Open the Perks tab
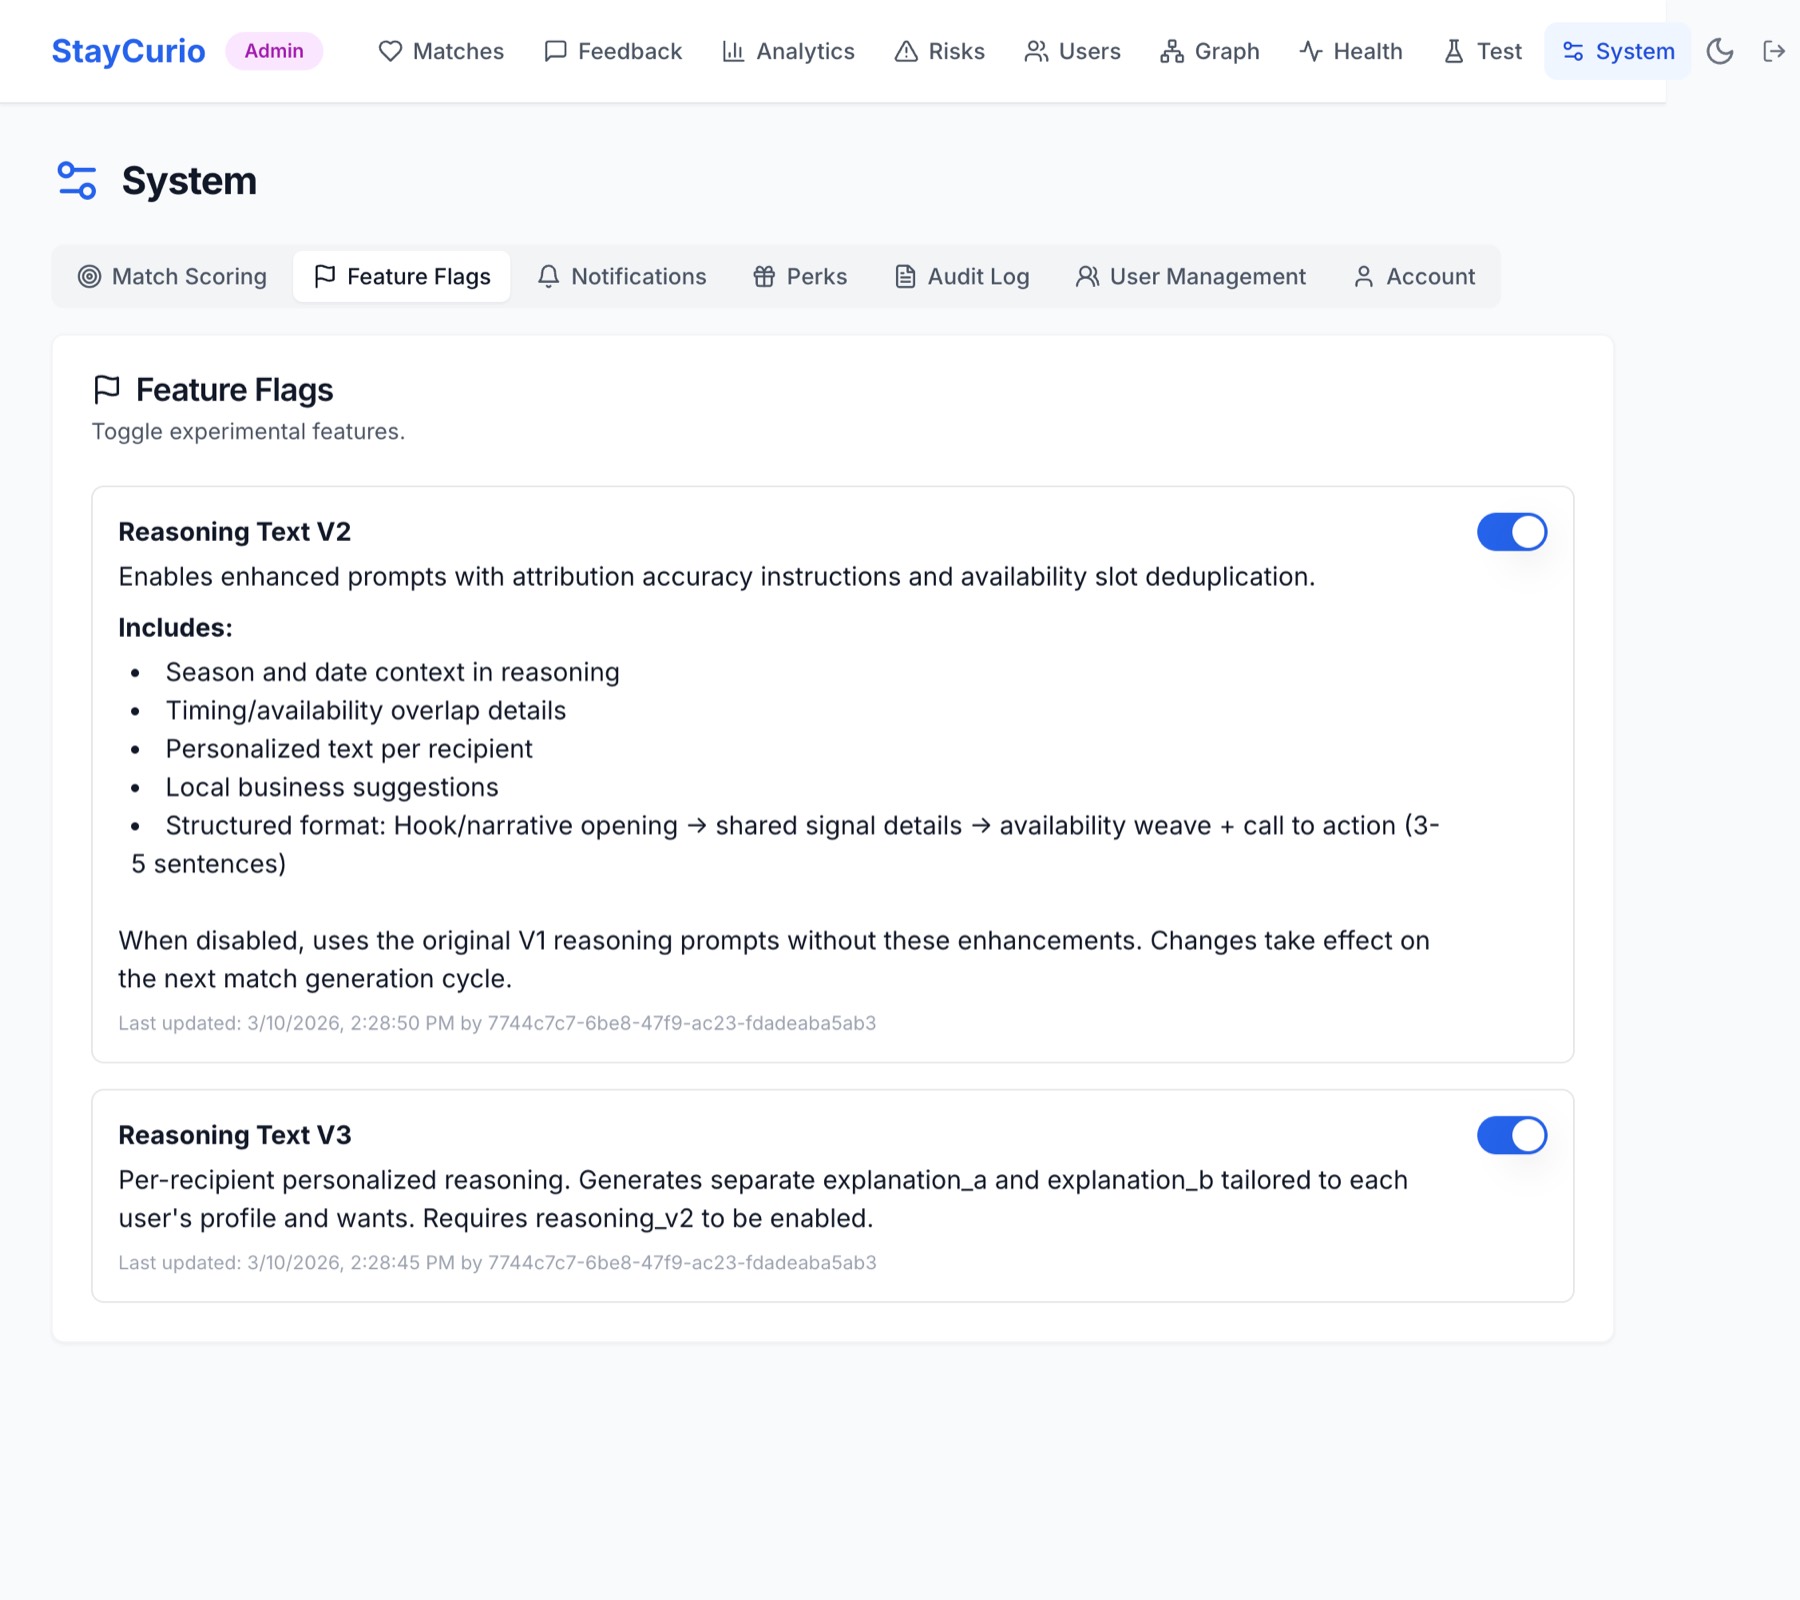 800,276
